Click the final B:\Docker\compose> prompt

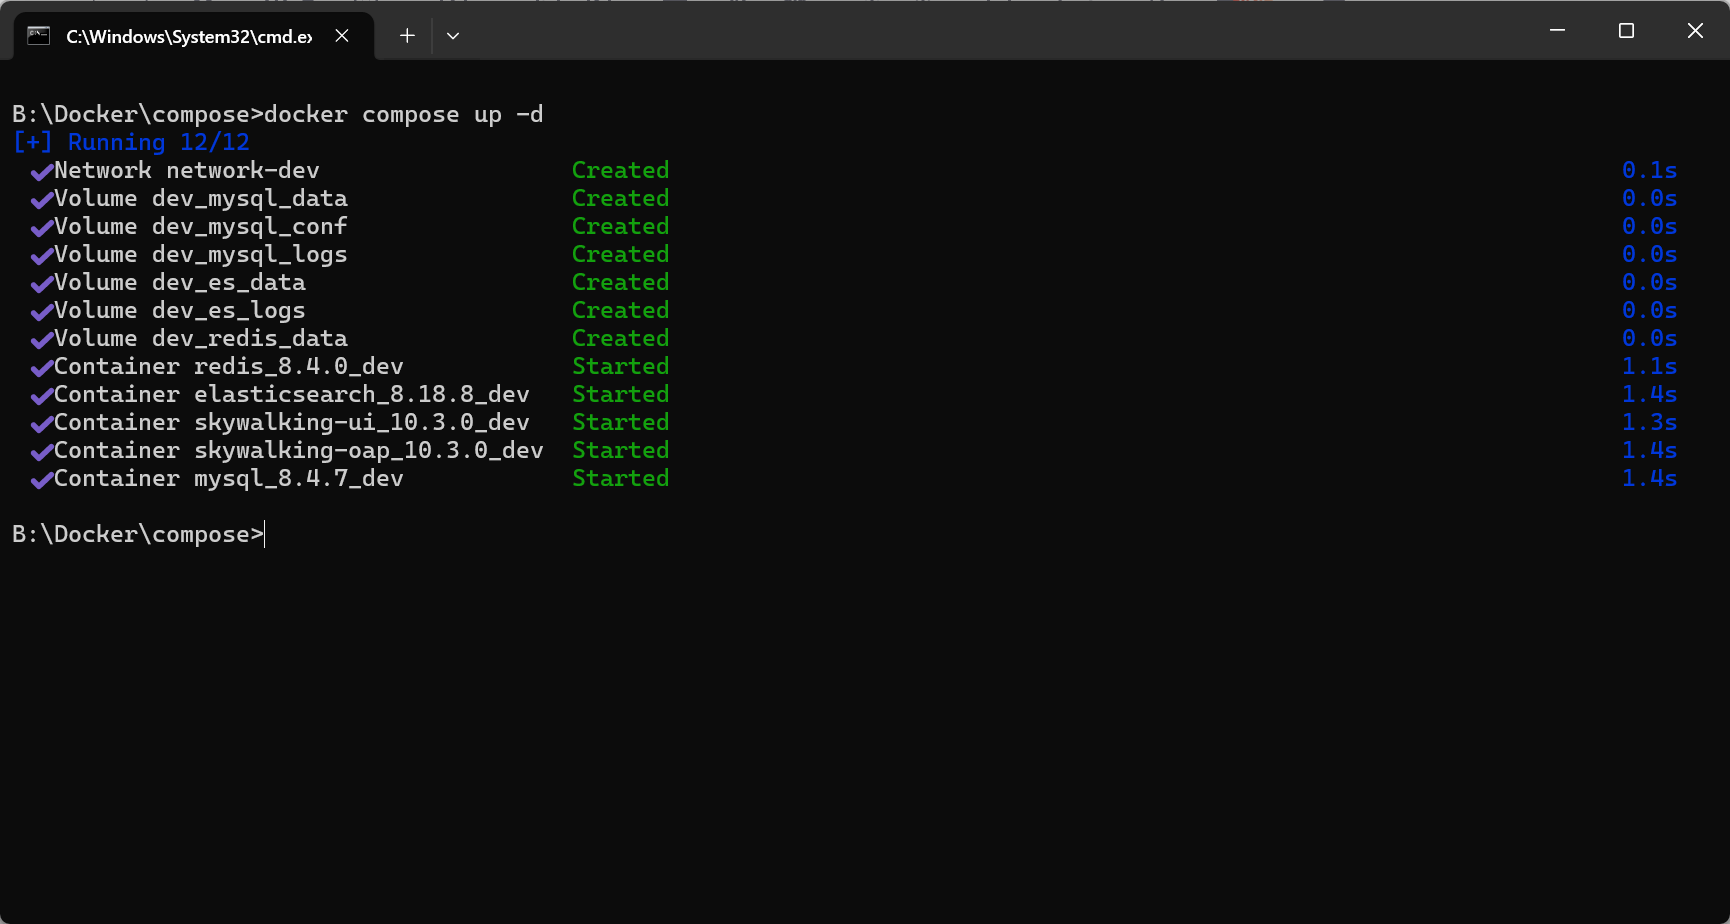(138, 534)
